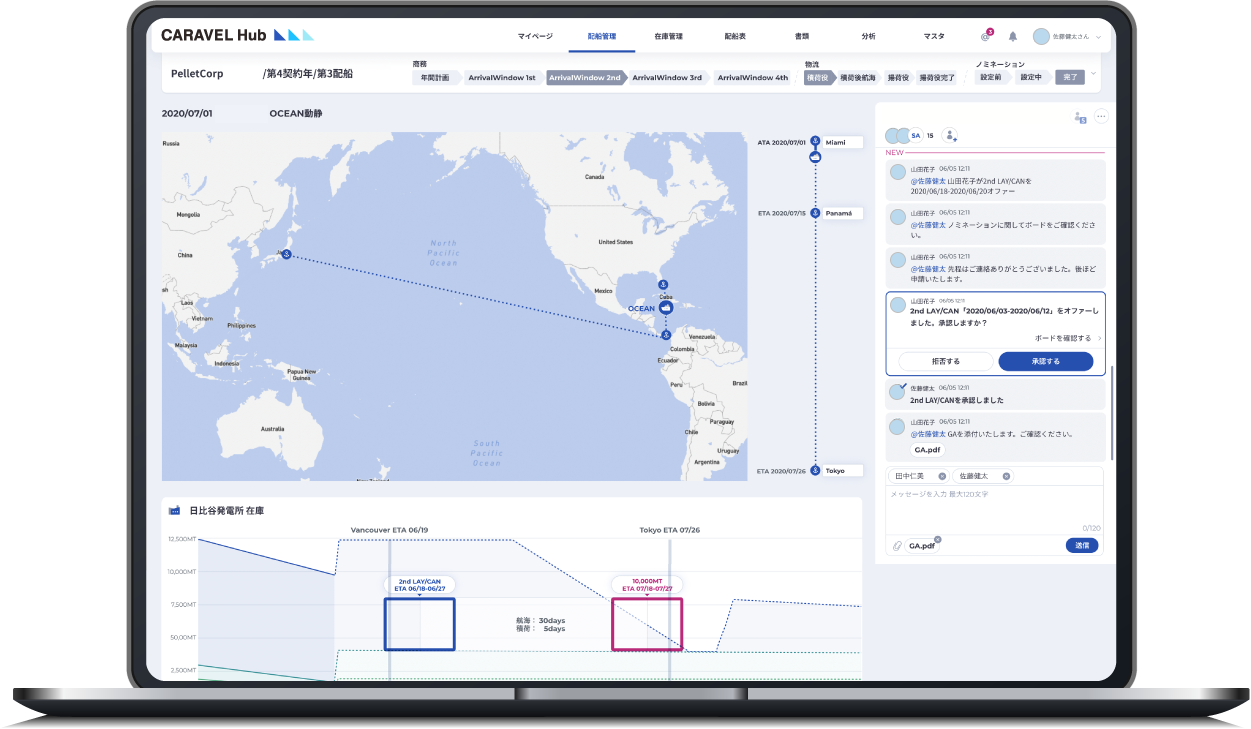
Task: Expand the status bar chevron beside 完了
Action: click(x=1093, y=73)
